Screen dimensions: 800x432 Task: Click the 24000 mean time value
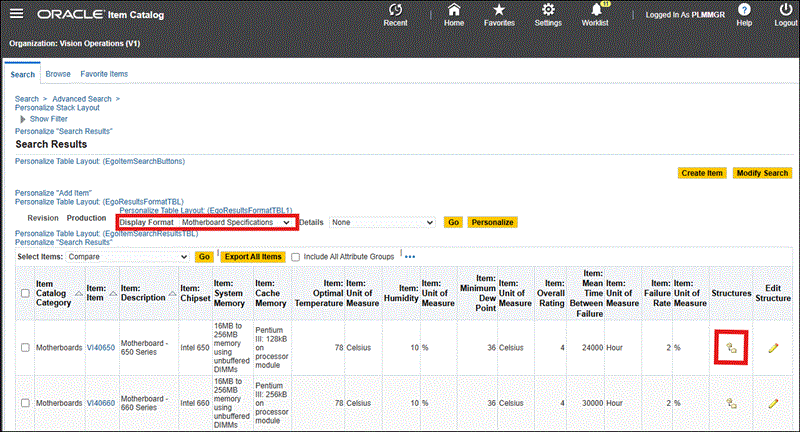(x=592, y=348)
